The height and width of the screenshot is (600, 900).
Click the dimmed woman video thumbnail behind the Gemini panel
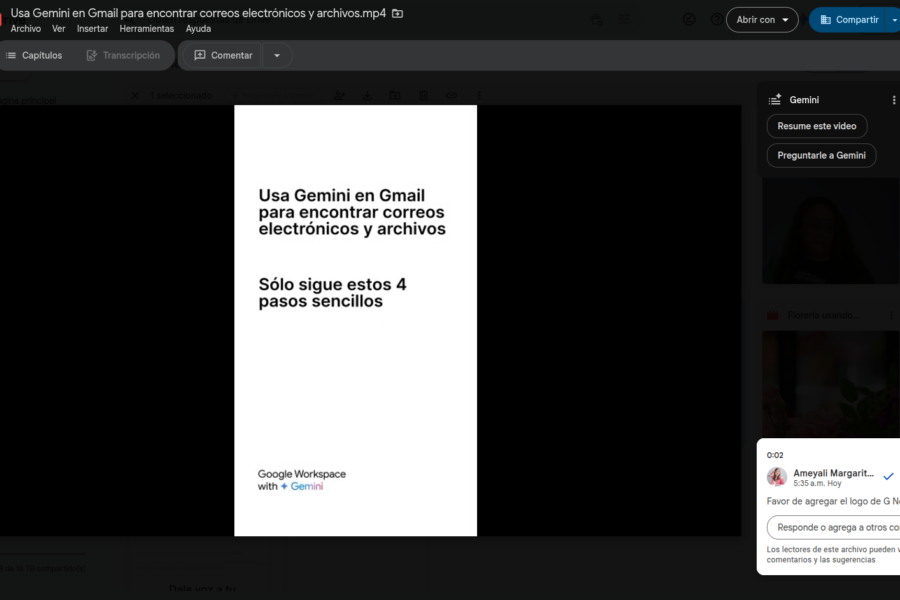[x=831, y=231]
